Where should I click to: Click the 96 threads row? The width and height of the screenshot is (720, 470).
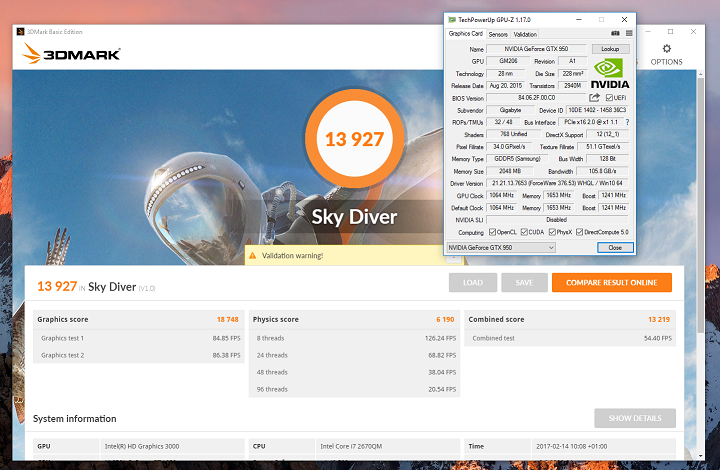(354, 389)
